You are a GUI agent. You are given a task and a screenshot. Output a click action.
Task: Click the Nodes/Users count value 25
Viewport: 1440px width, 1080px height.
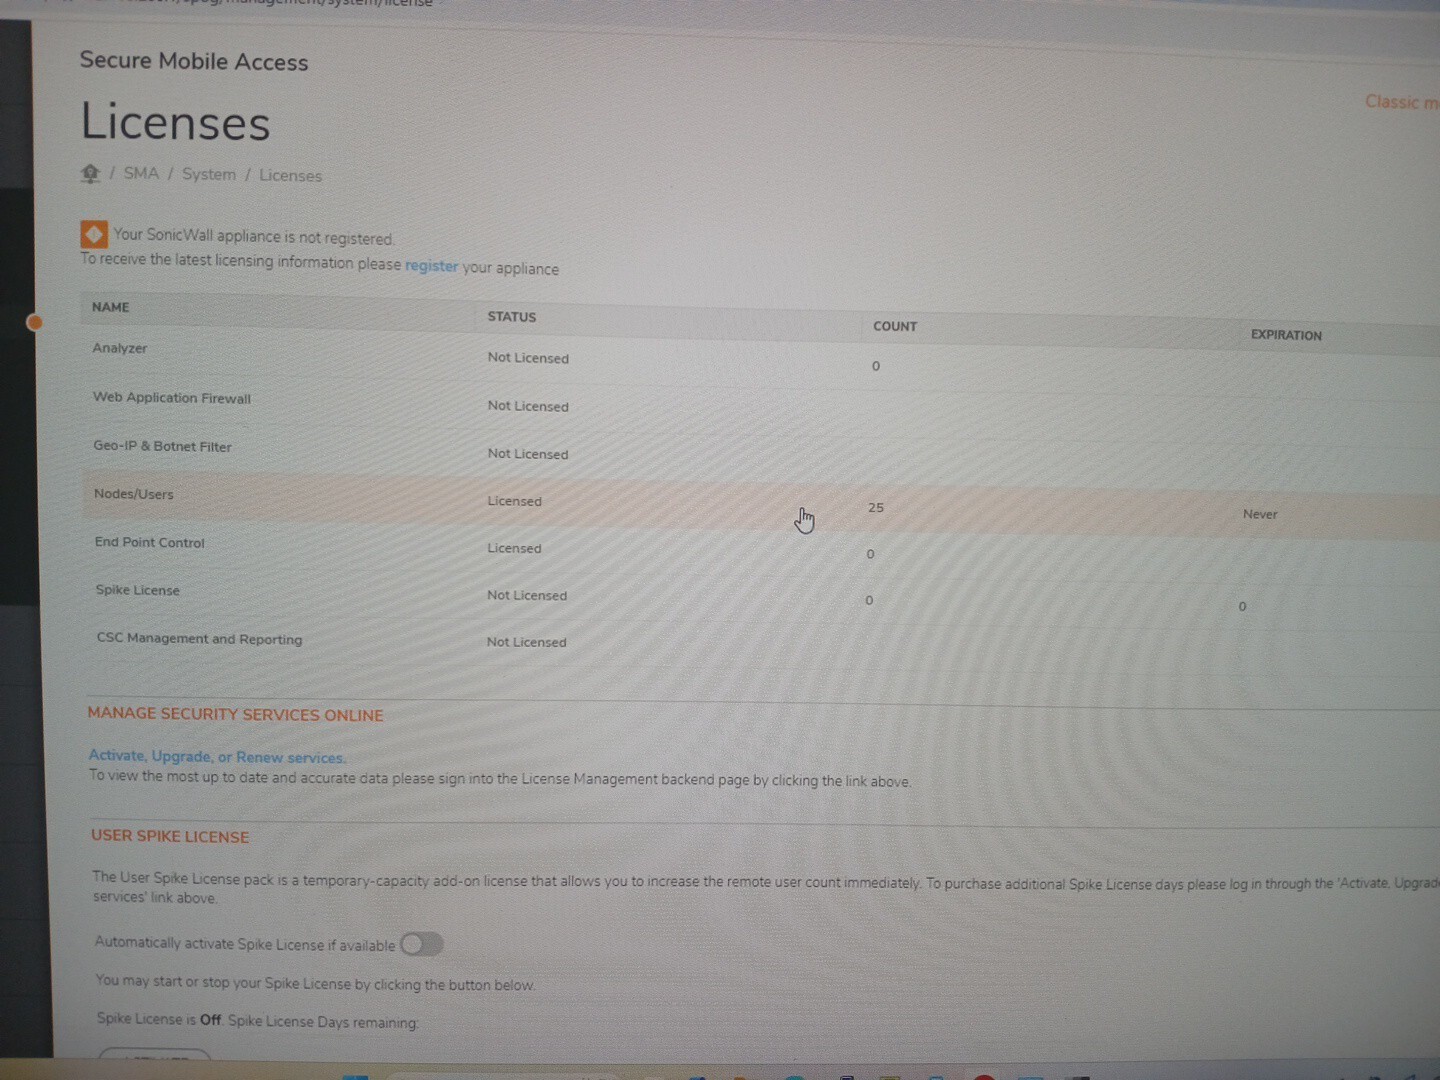[x=876, y=508]
